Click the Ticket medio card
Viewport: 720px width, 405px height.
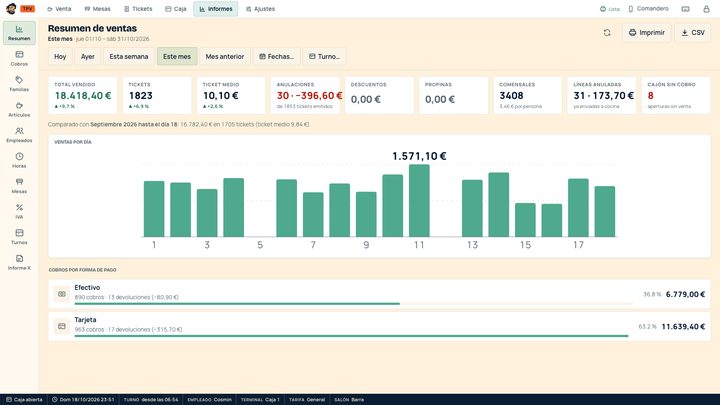[231, 95]
